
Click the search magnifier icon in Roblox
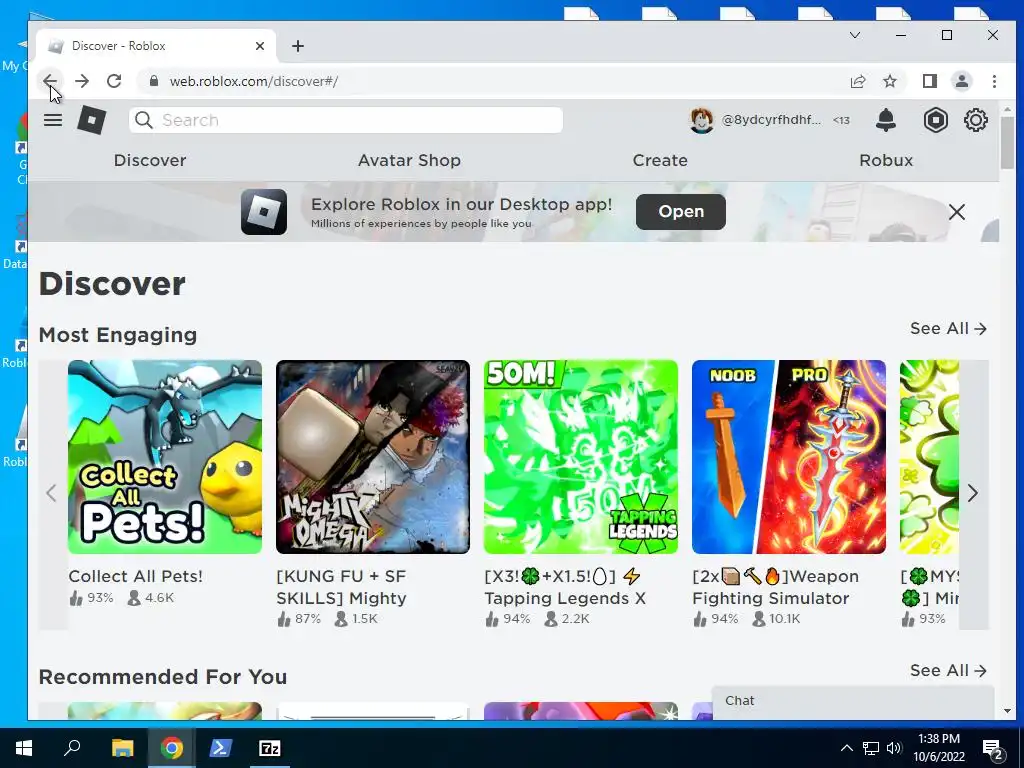[144, 120]
